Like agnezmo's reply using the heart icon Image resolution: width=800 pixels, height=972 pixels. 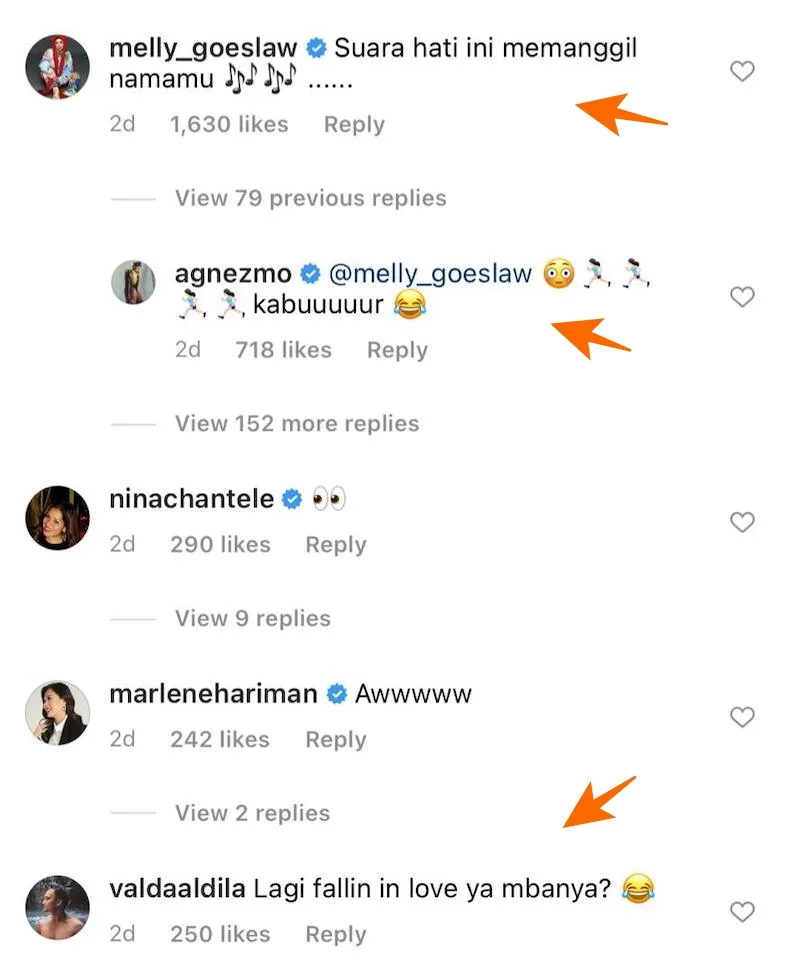click(x=742, y=297)
